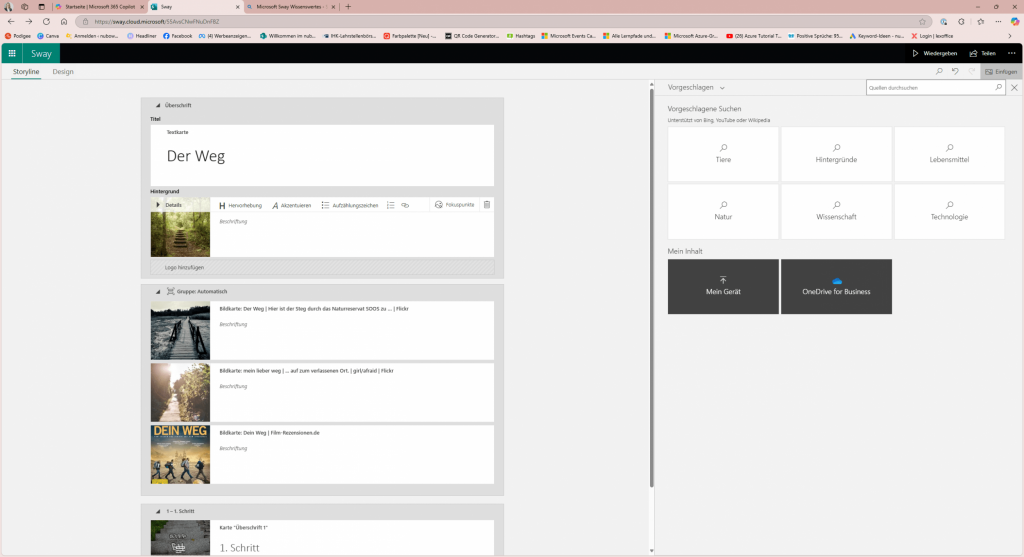Open the Microsoft 365 app launcher grid
This screenshot has width=1024, height=557.
click(12, 54)
